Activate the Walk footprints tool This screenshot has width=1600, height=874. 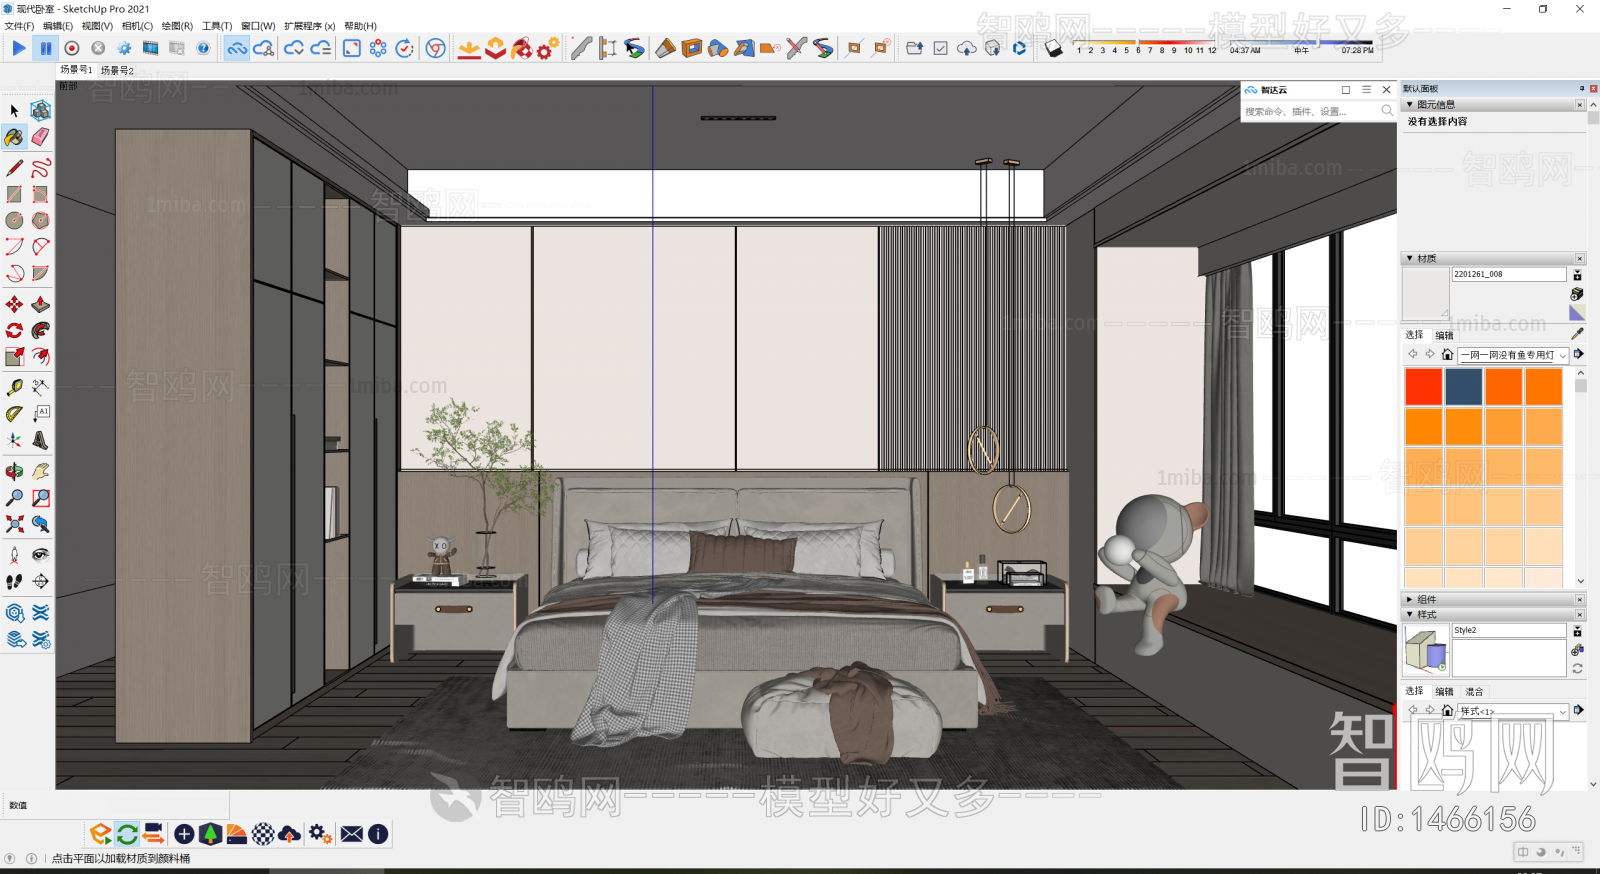(x=14, y=581)
